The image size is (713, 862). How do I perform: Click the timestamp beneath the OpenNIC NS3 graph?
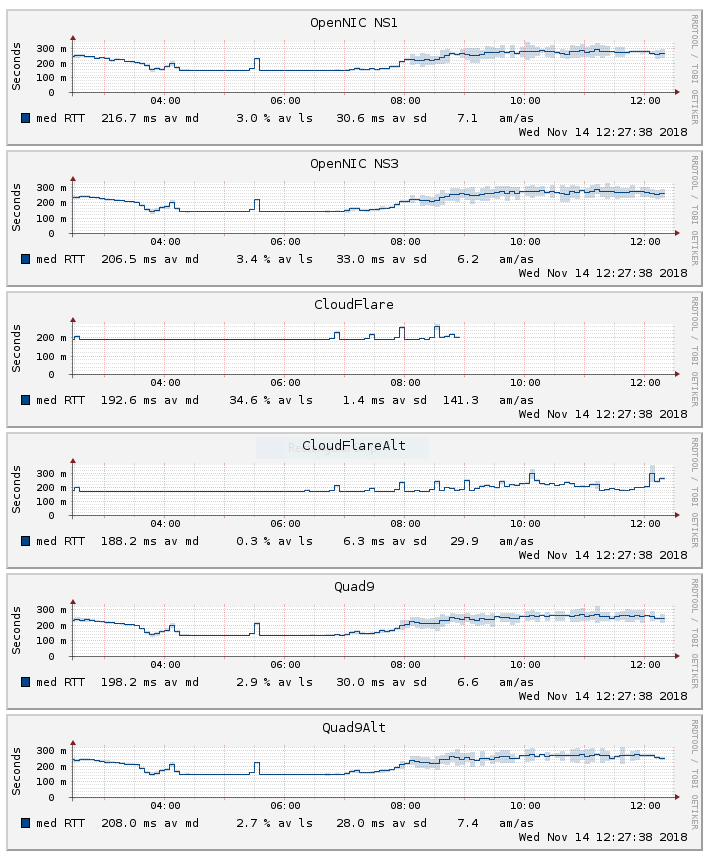click(603, 272)
